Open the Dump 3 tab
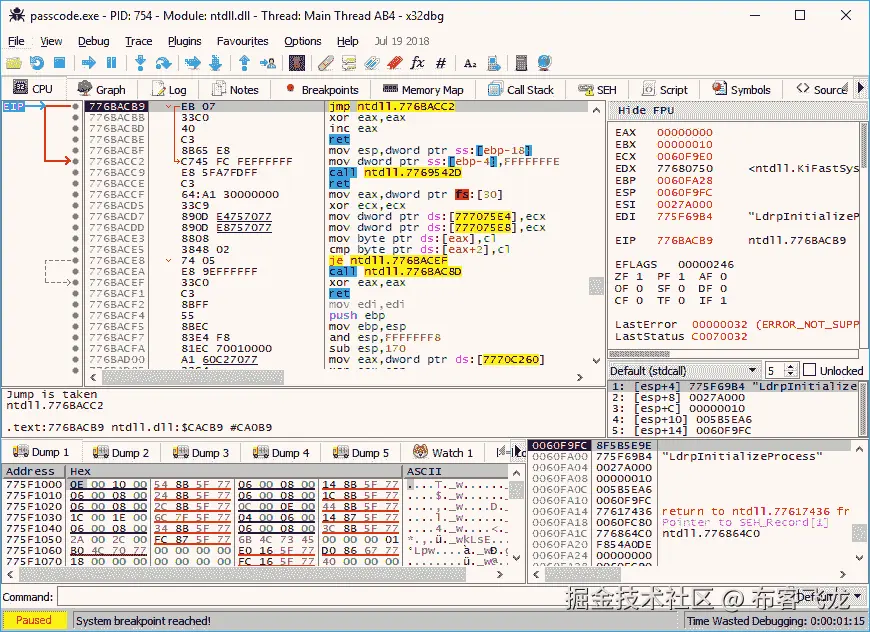 click(x=201, y=453)
